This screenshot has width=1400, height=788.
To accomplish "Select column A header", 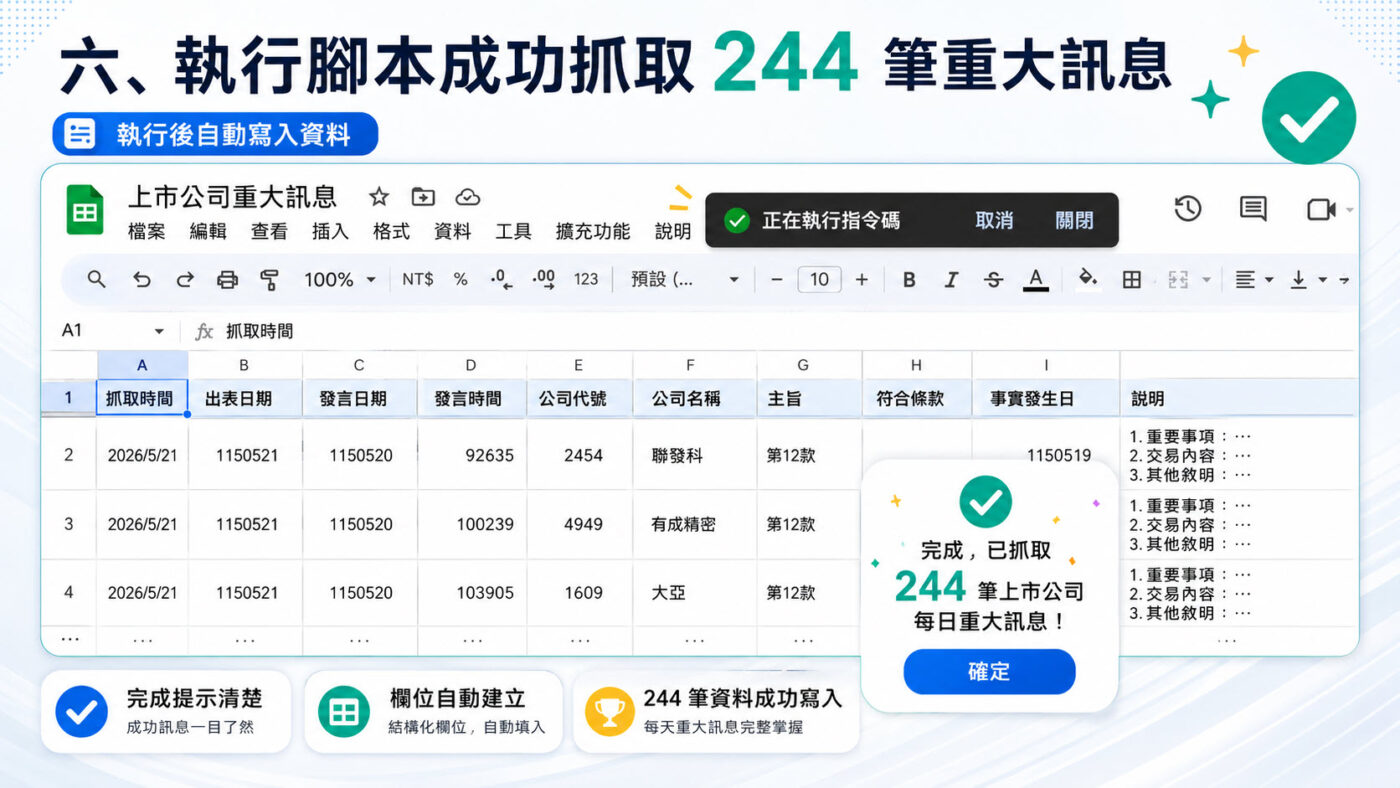I will click(x=142, y=365).
